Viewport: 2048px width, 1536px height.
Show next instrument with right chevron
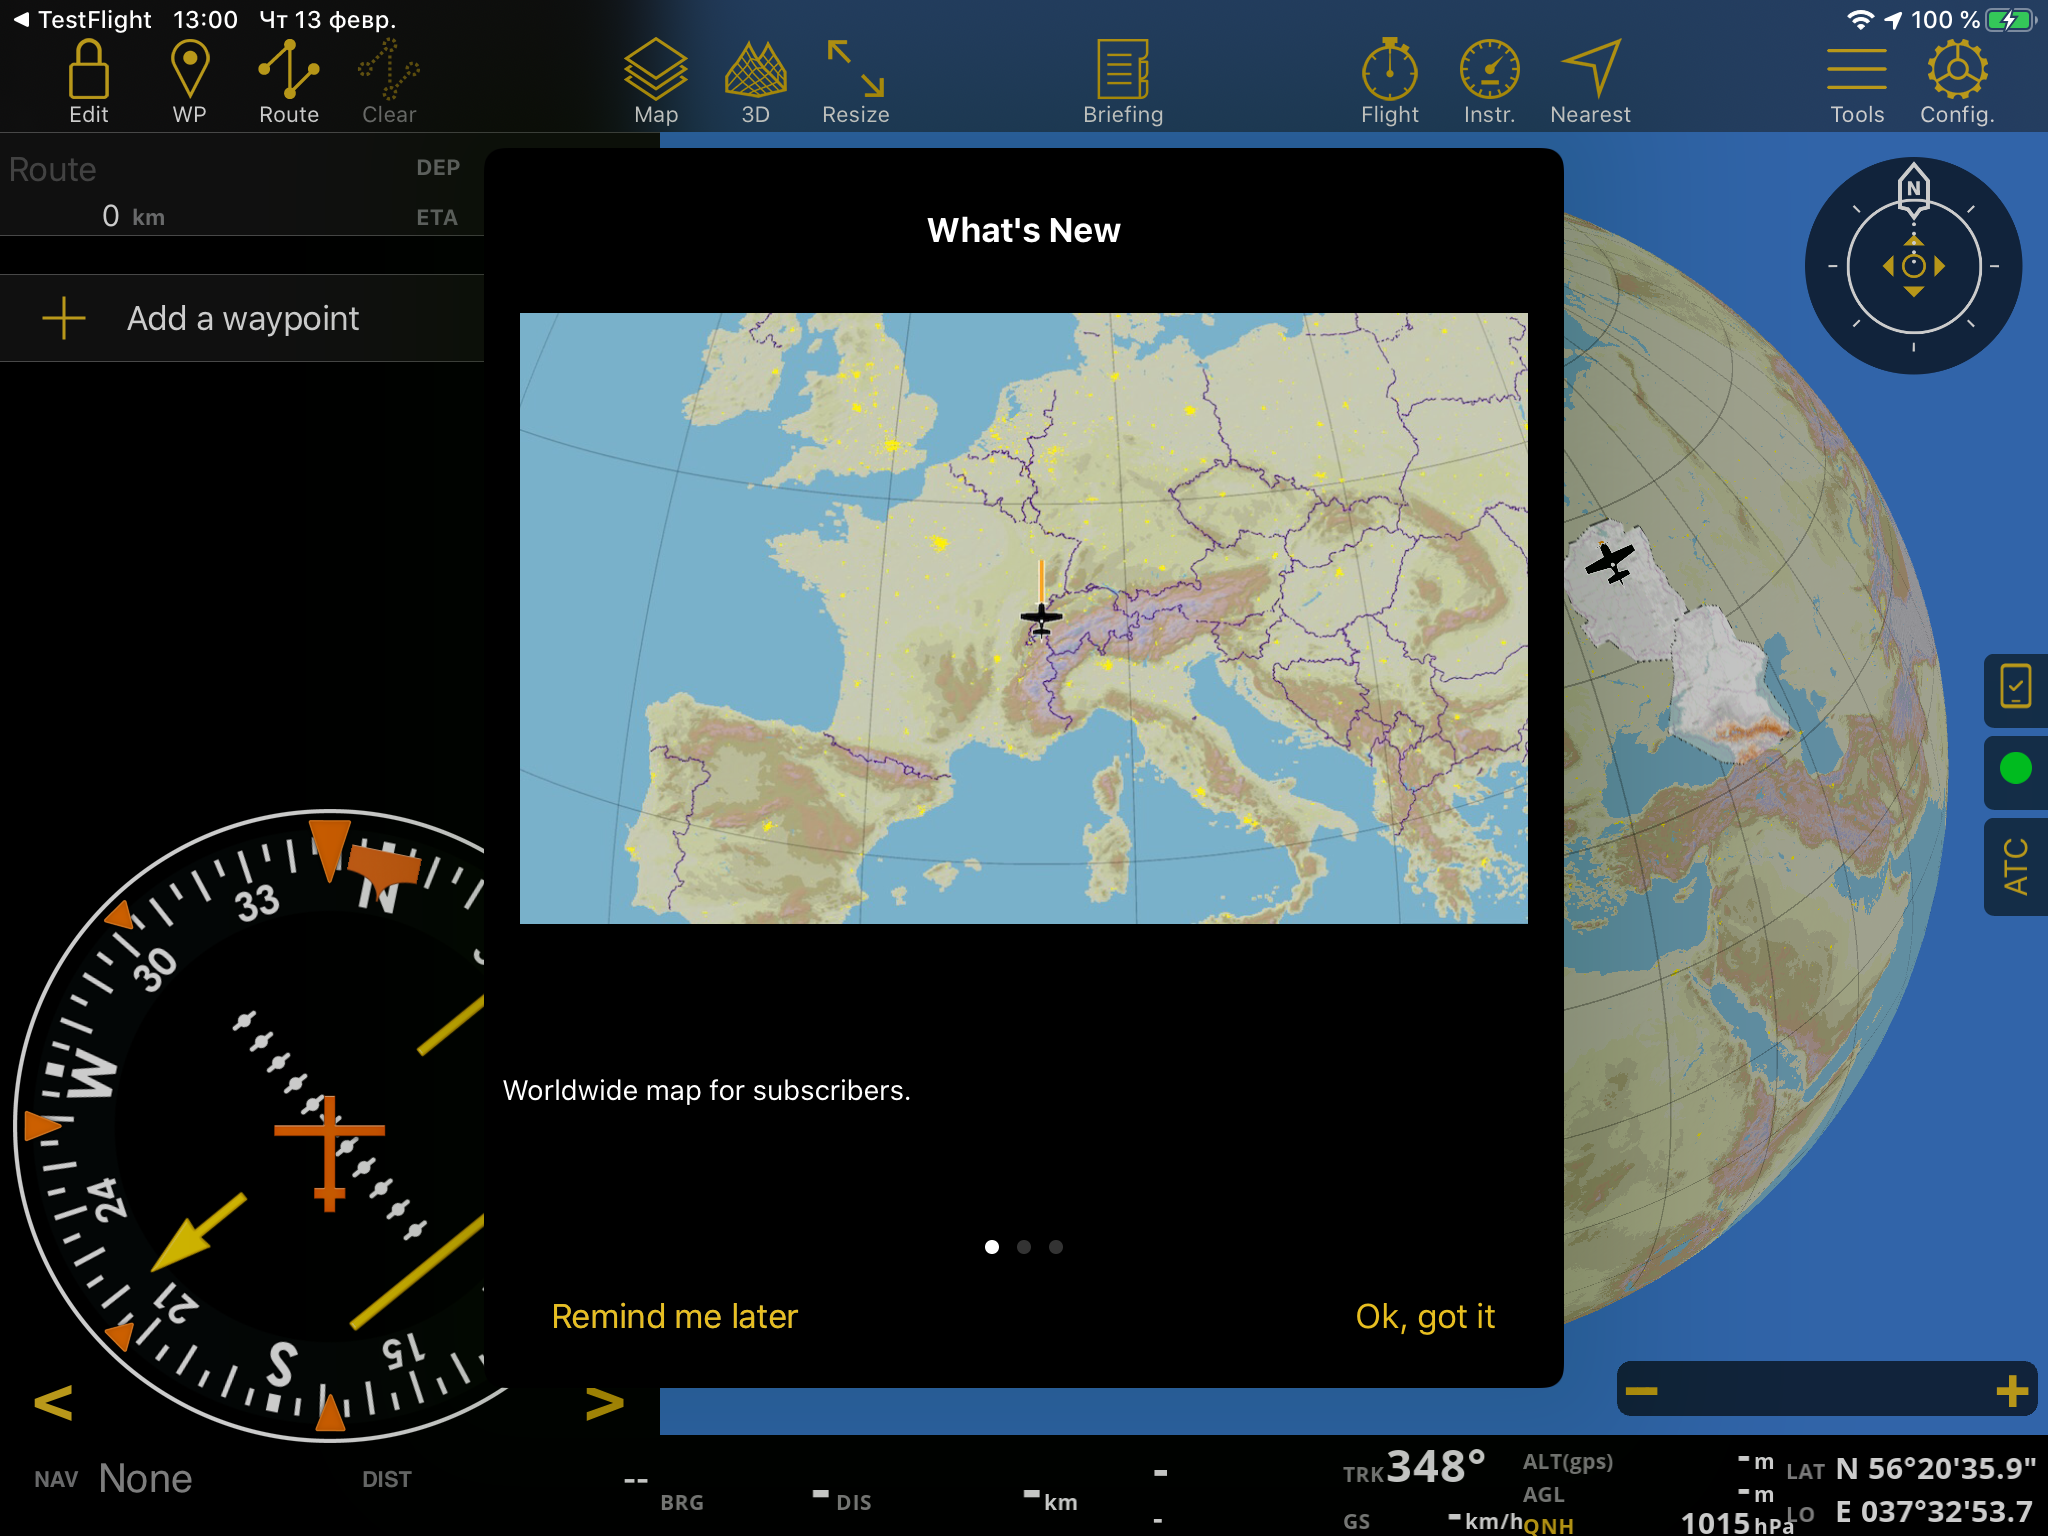604,1402
